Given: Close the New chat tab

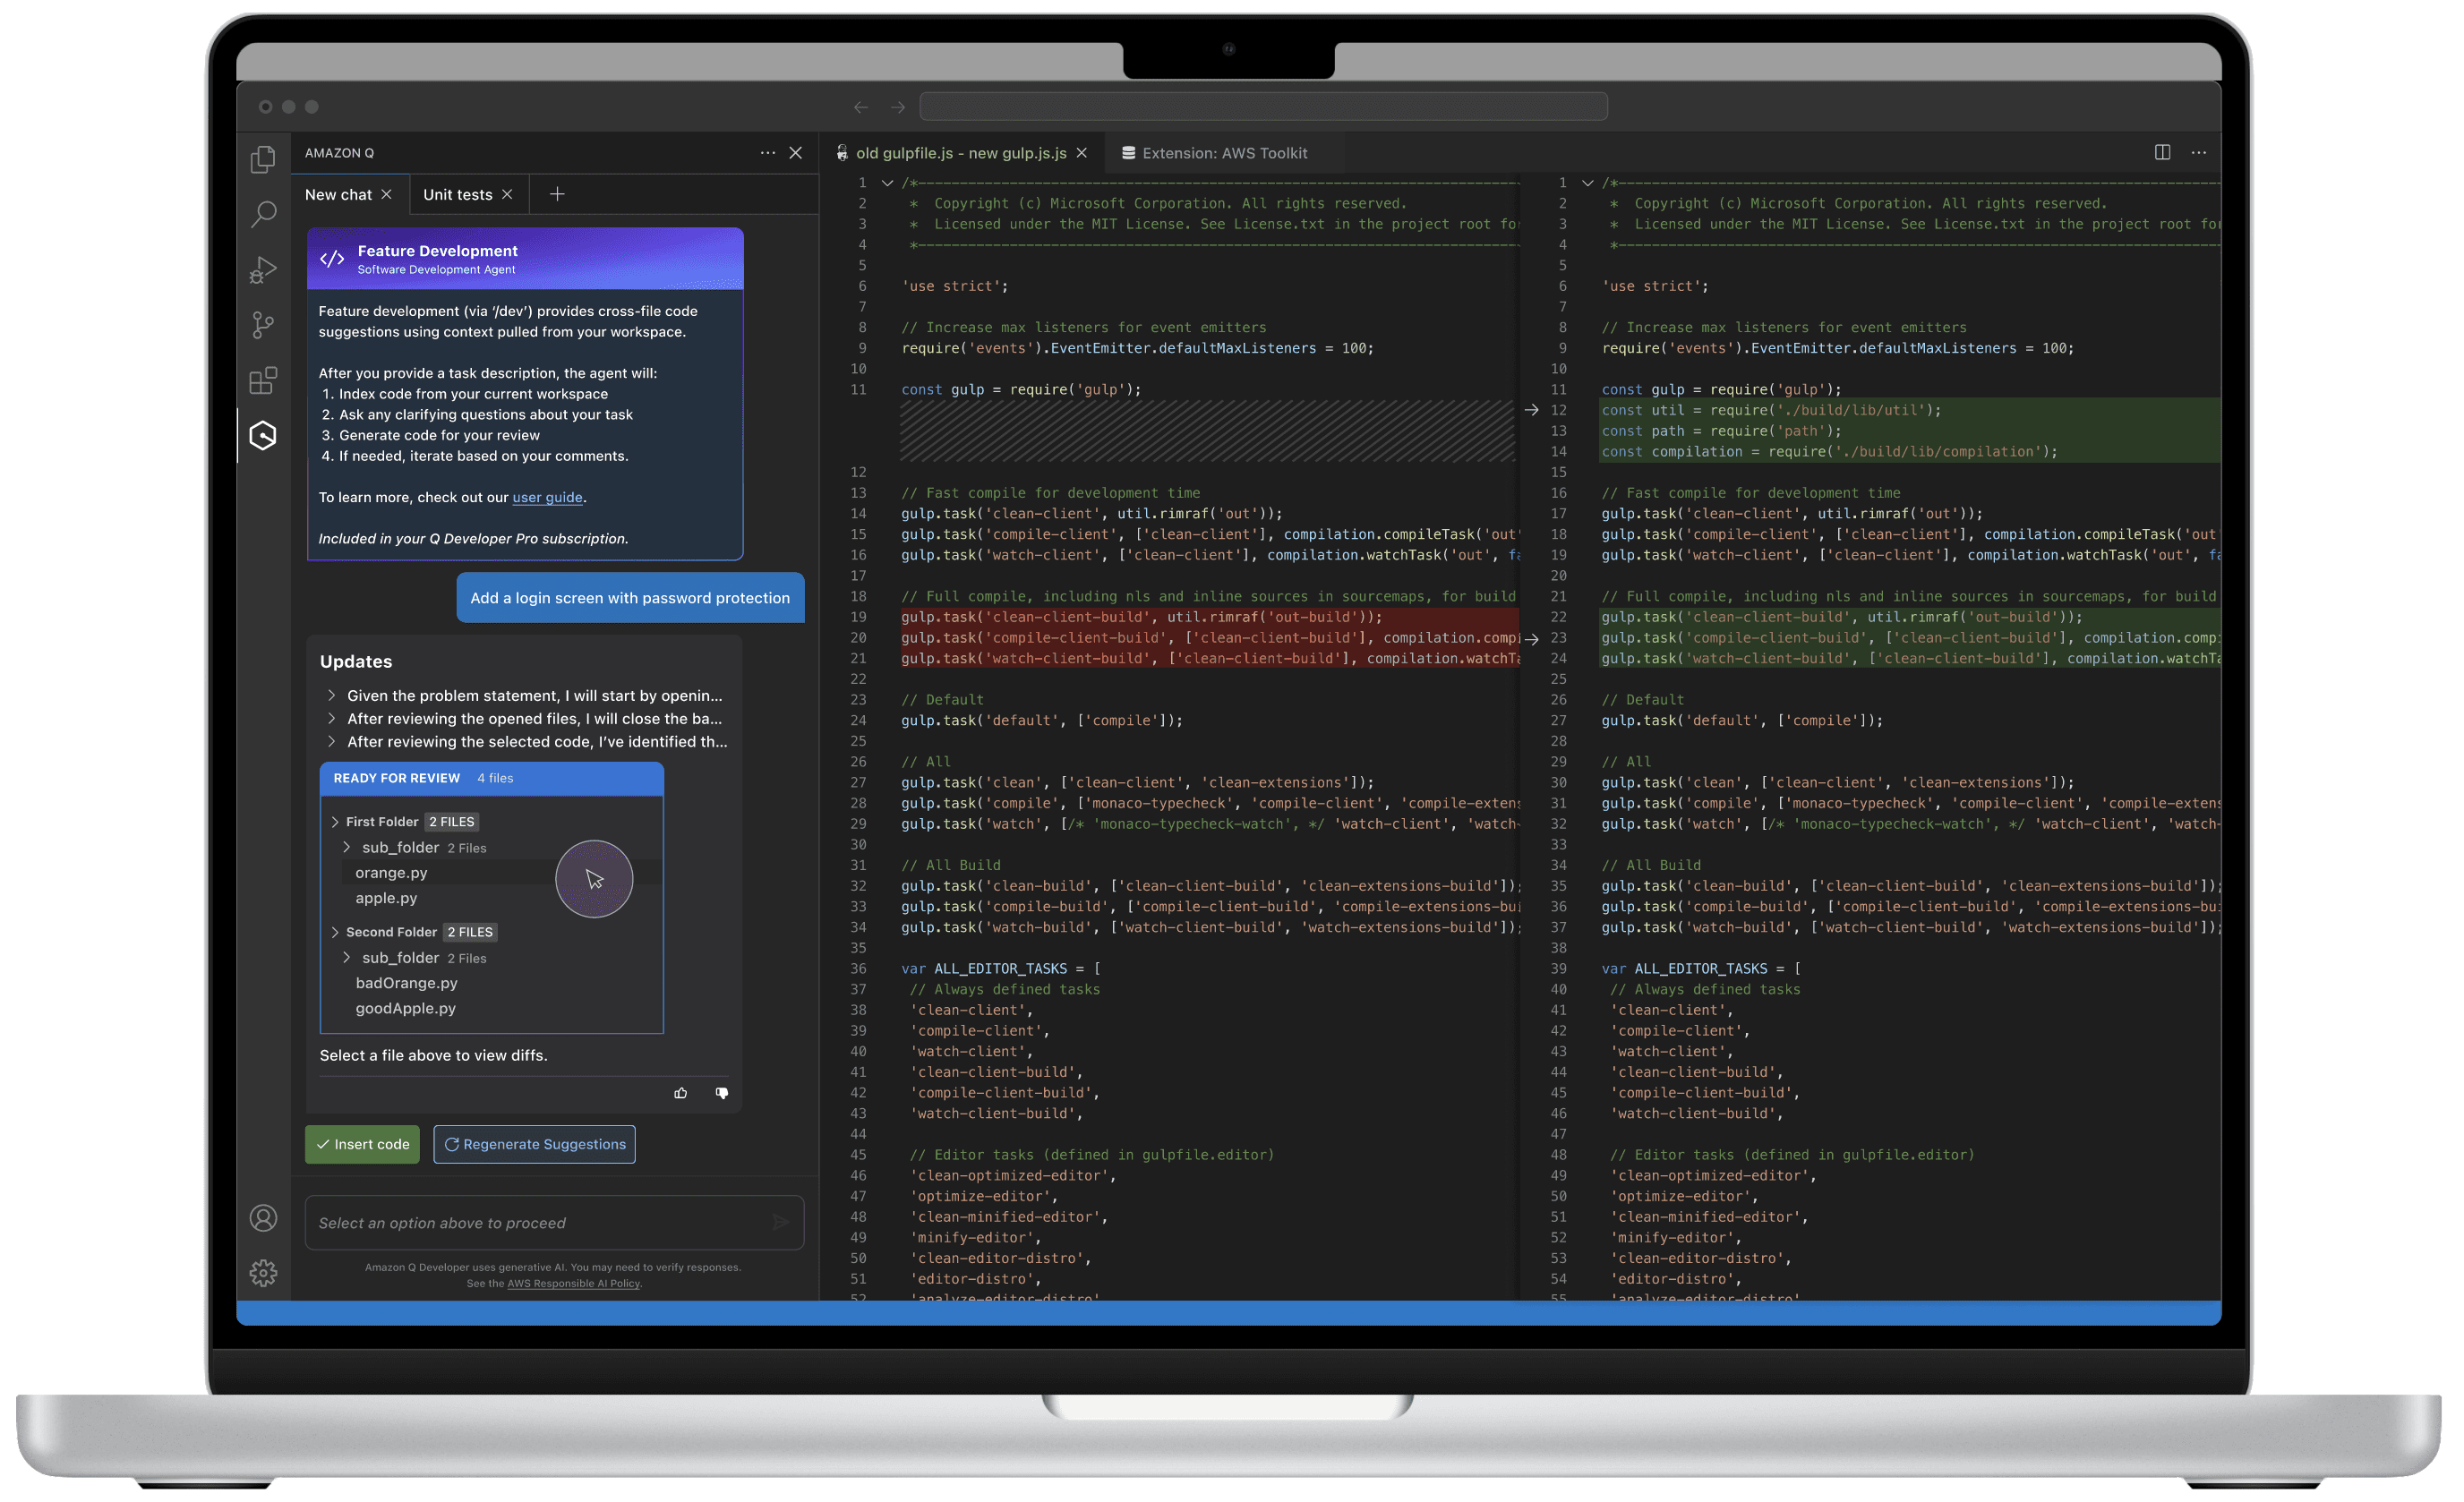Looking at the screenshot, I should pyautogui.click(x=386, y=194).
